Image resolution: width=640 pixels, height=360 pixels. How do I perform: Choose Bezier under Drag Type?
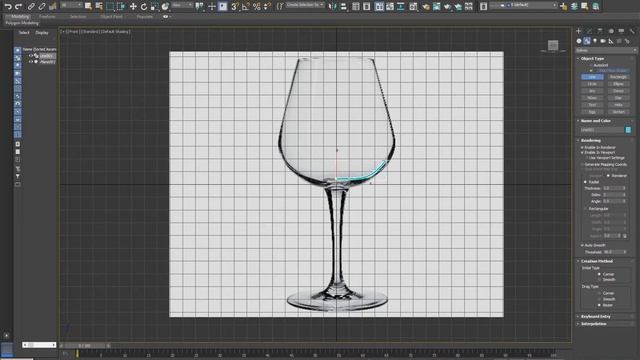click(x=600, y=305)
